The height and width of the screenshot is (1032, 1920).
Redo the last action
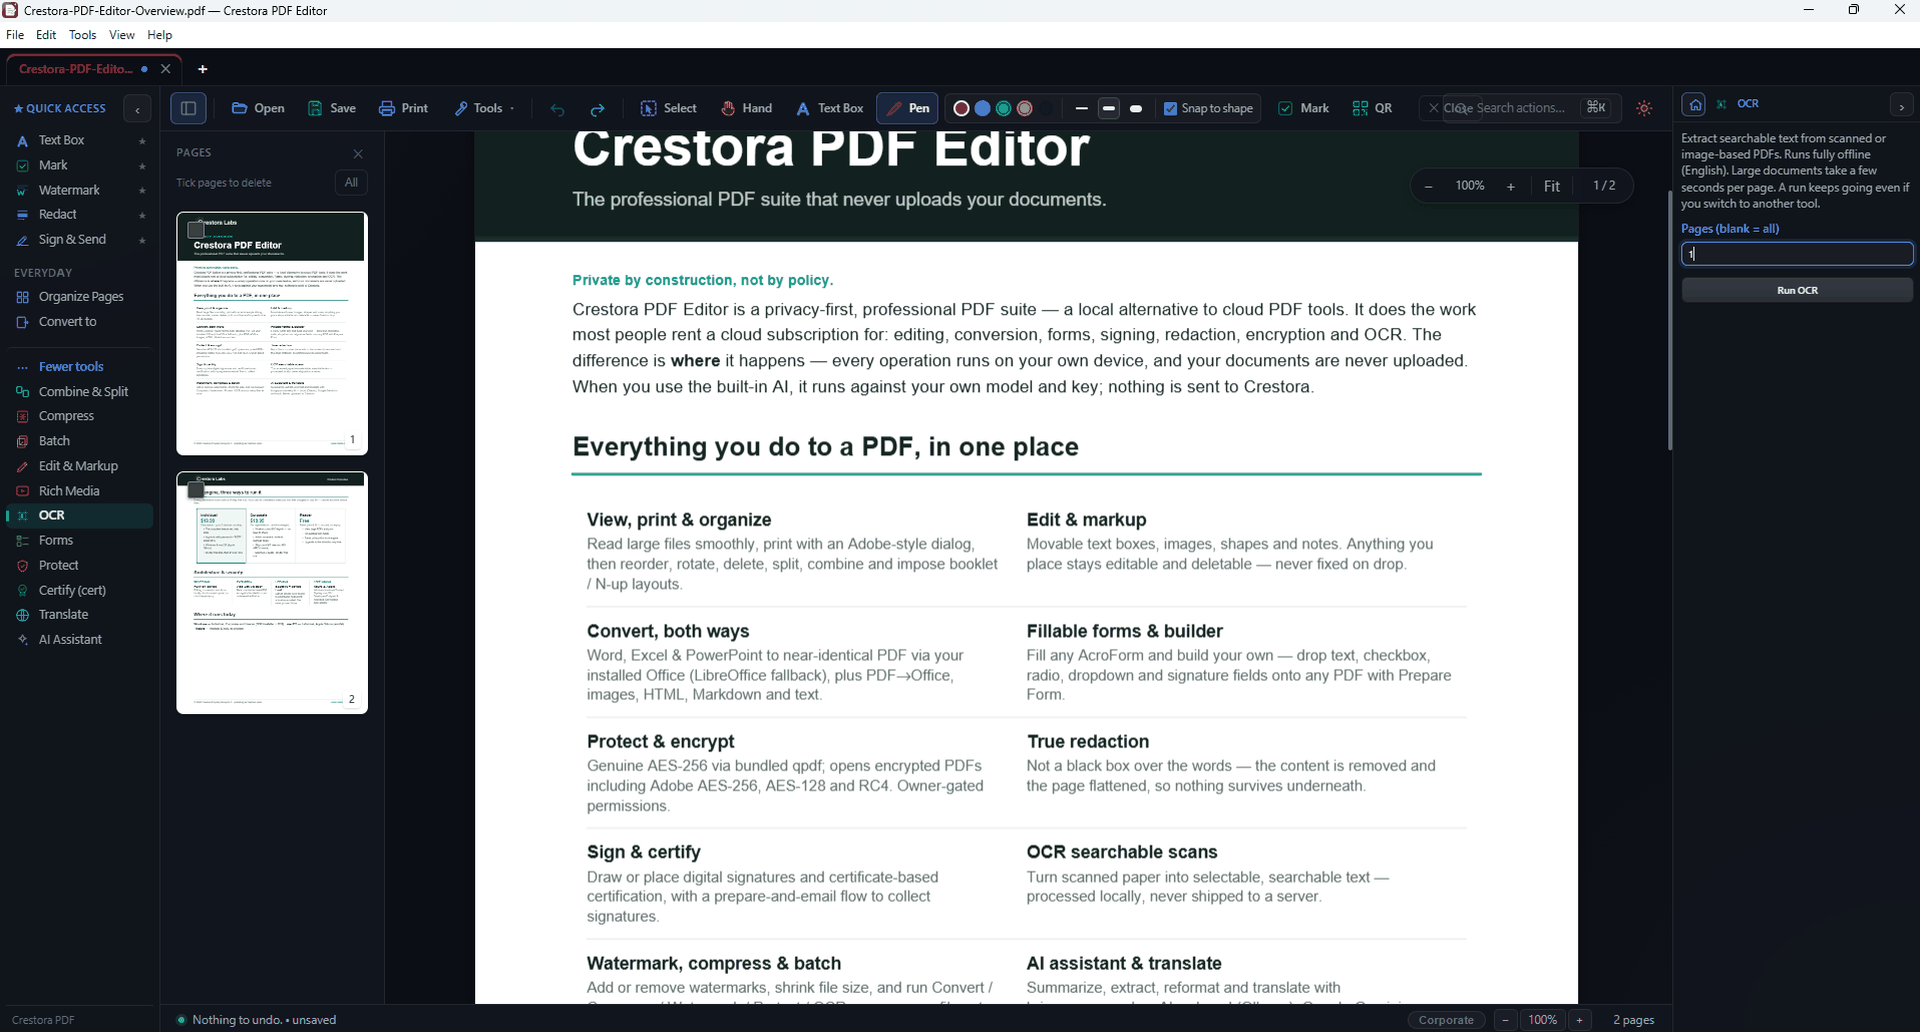coord(597,109)
